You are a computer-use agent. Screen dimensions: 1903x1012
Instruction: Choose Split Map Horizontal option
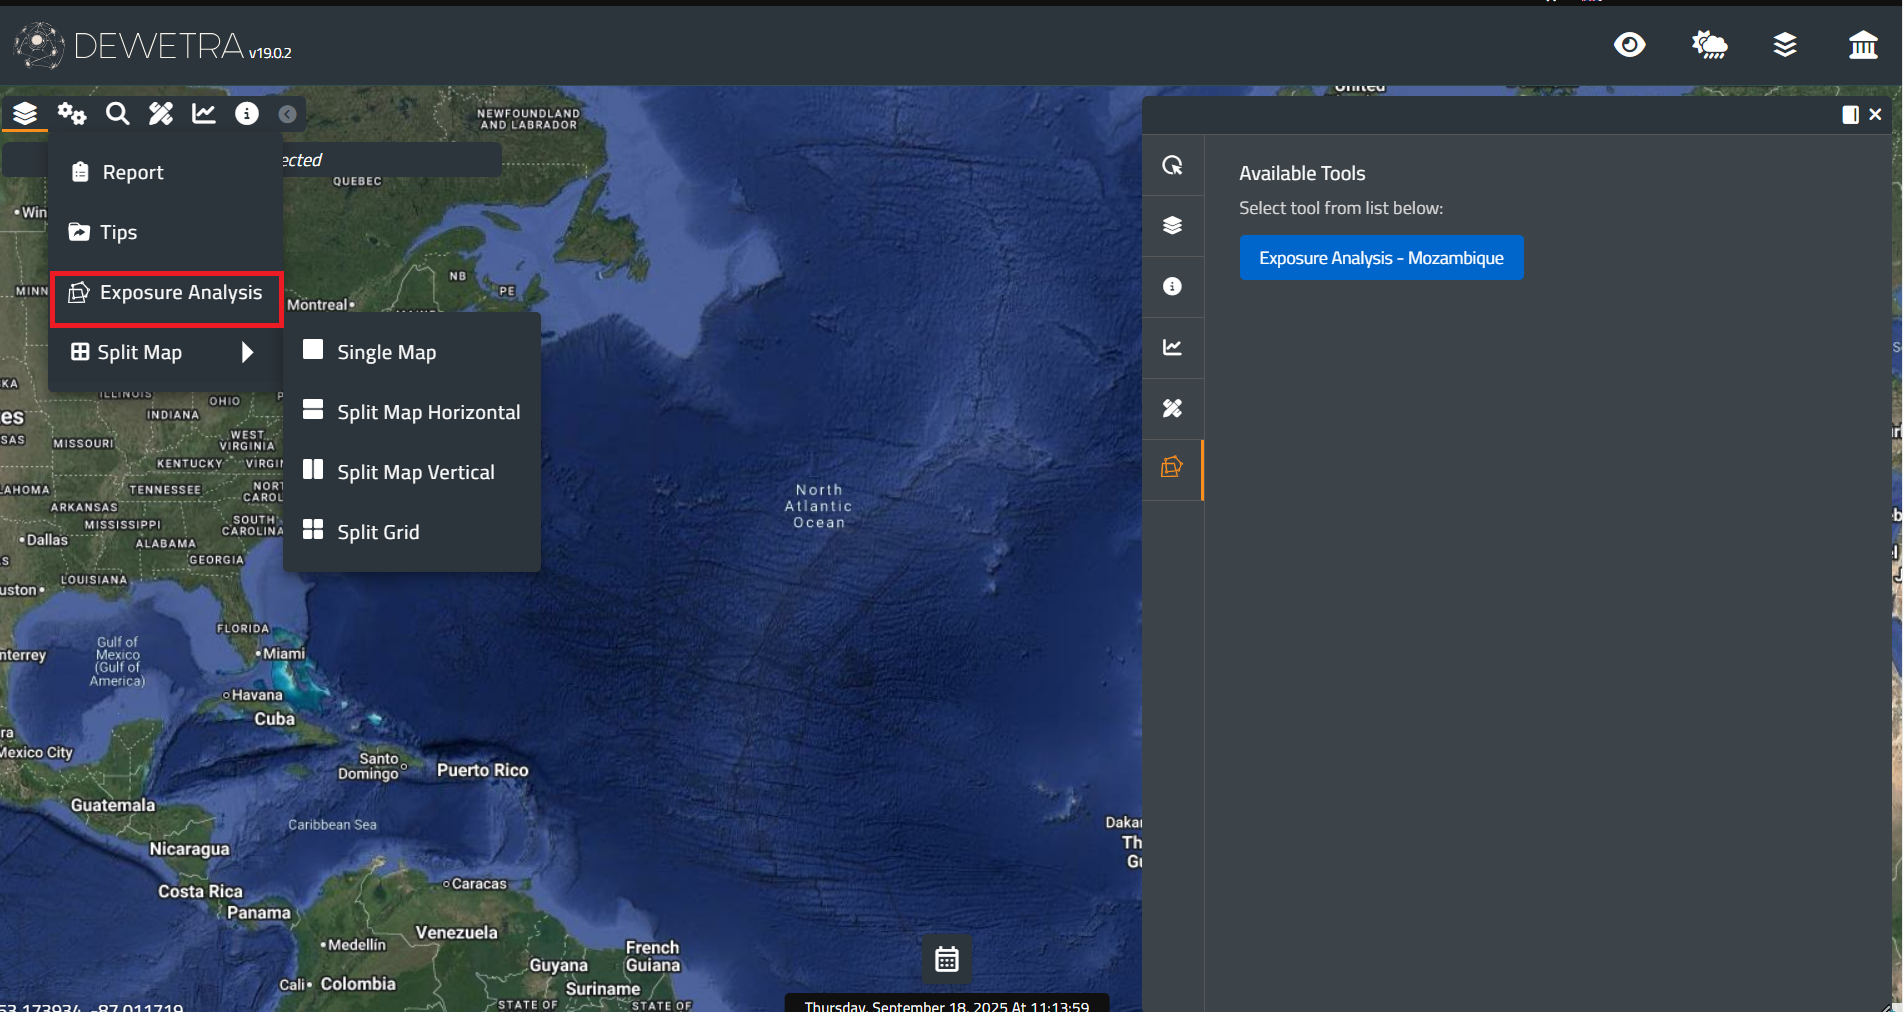tap(427, 412)
